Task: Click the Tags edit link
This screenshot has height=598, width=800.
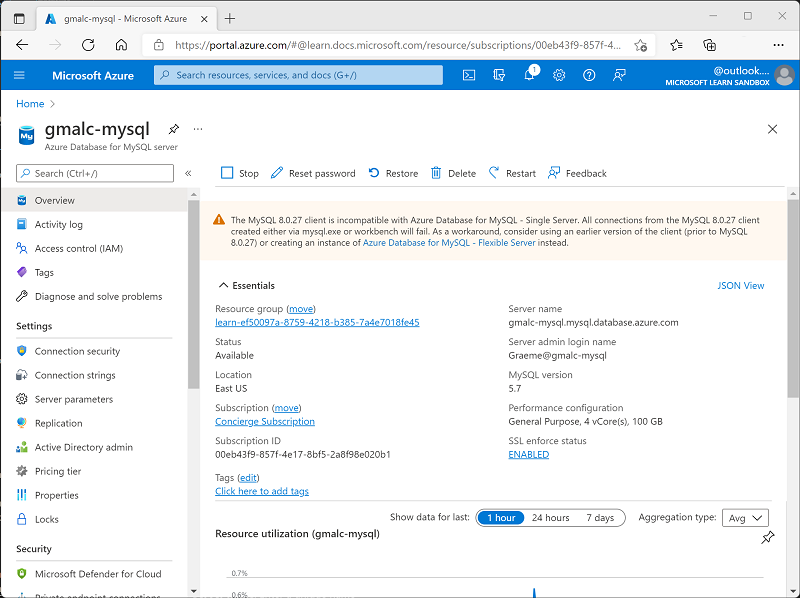Action: [x=248, y=478]
